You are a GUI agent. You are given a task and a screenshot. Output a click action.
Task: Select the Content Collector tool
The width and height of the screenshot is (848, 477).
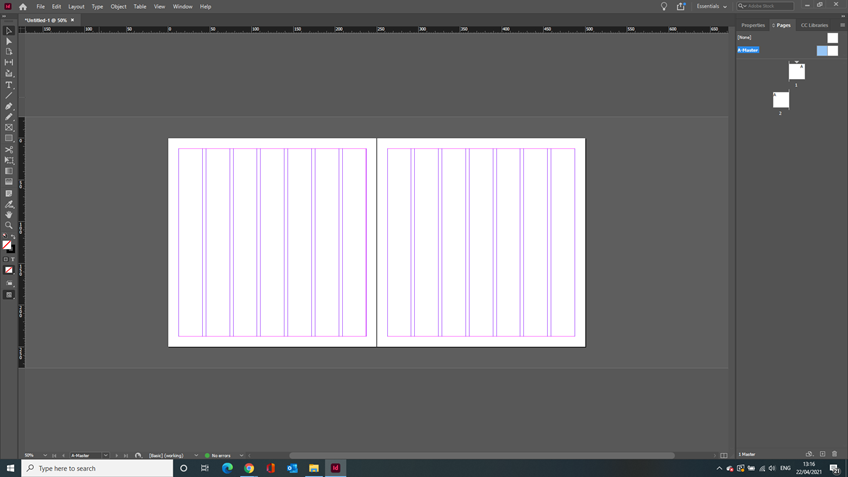(x=9, y=74)
